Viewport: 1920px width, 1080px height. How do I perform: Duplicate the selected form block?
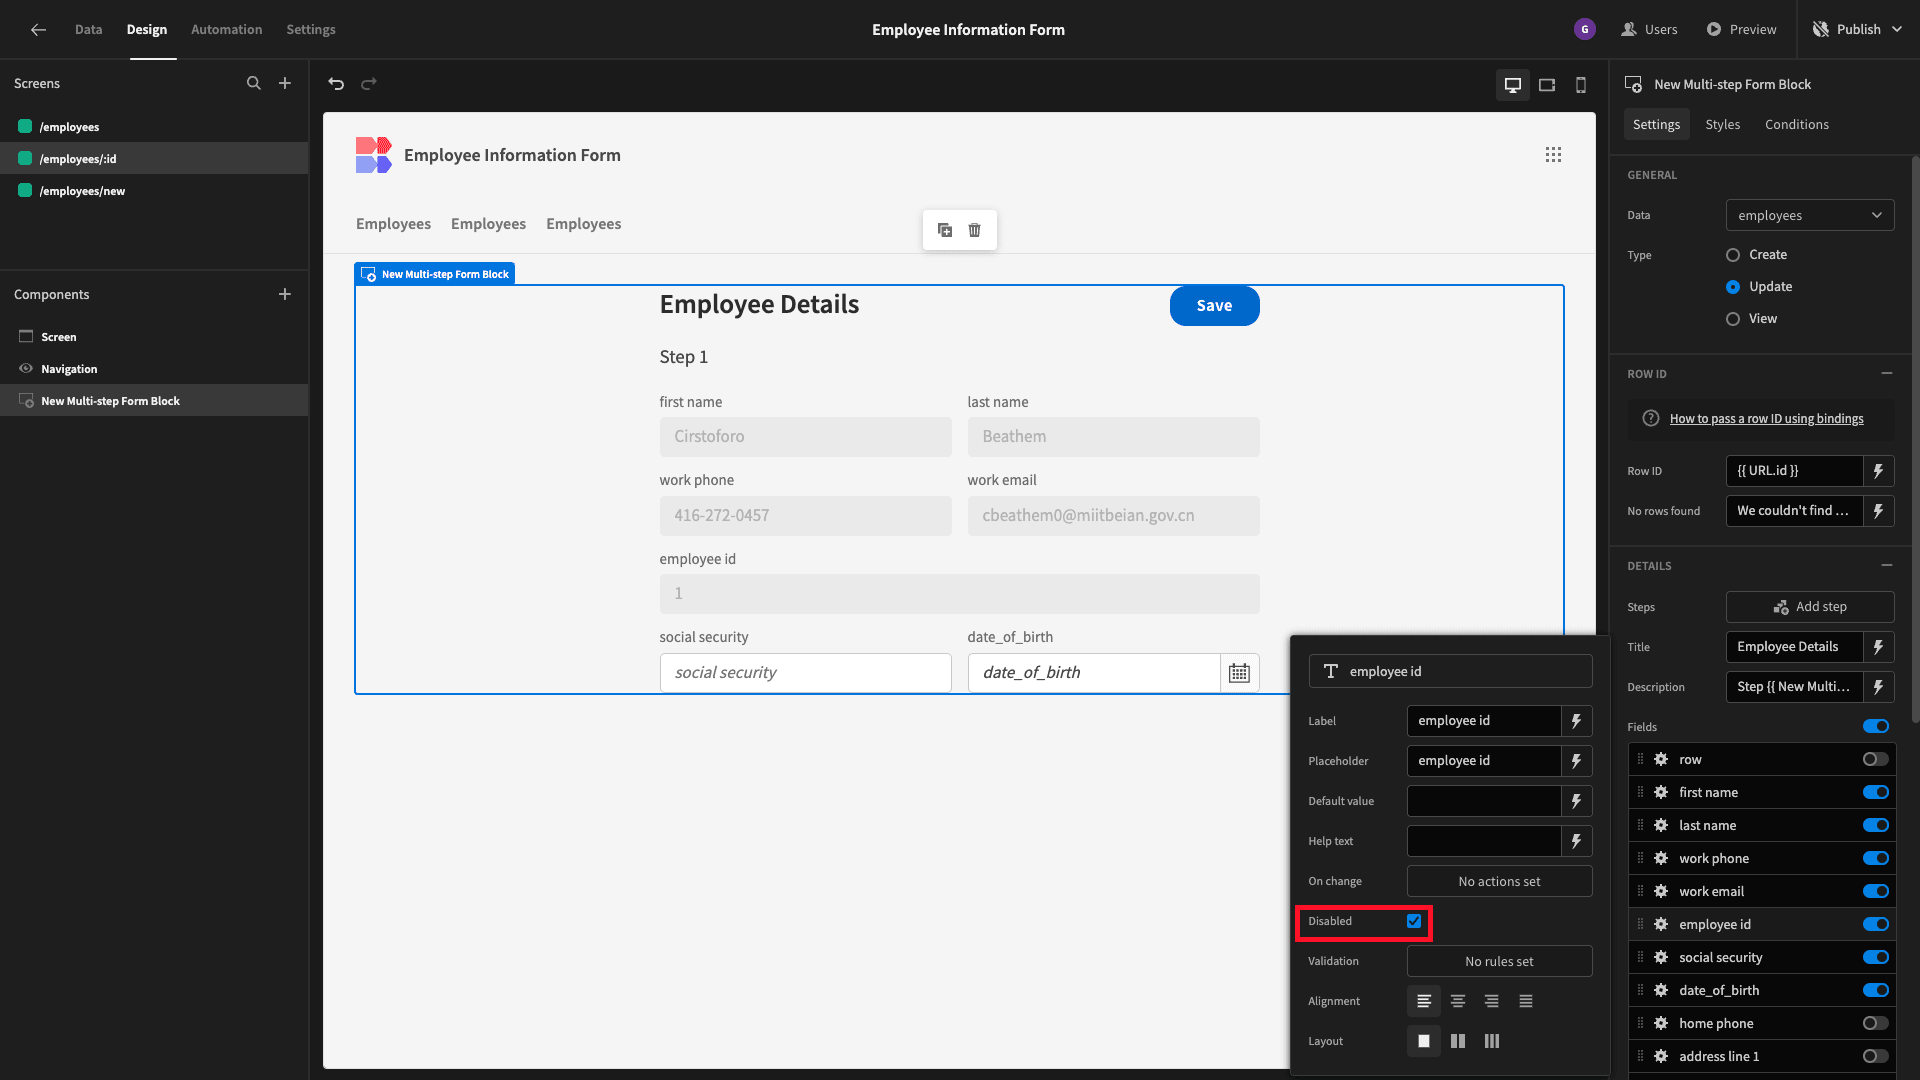(x=945, y=230)
